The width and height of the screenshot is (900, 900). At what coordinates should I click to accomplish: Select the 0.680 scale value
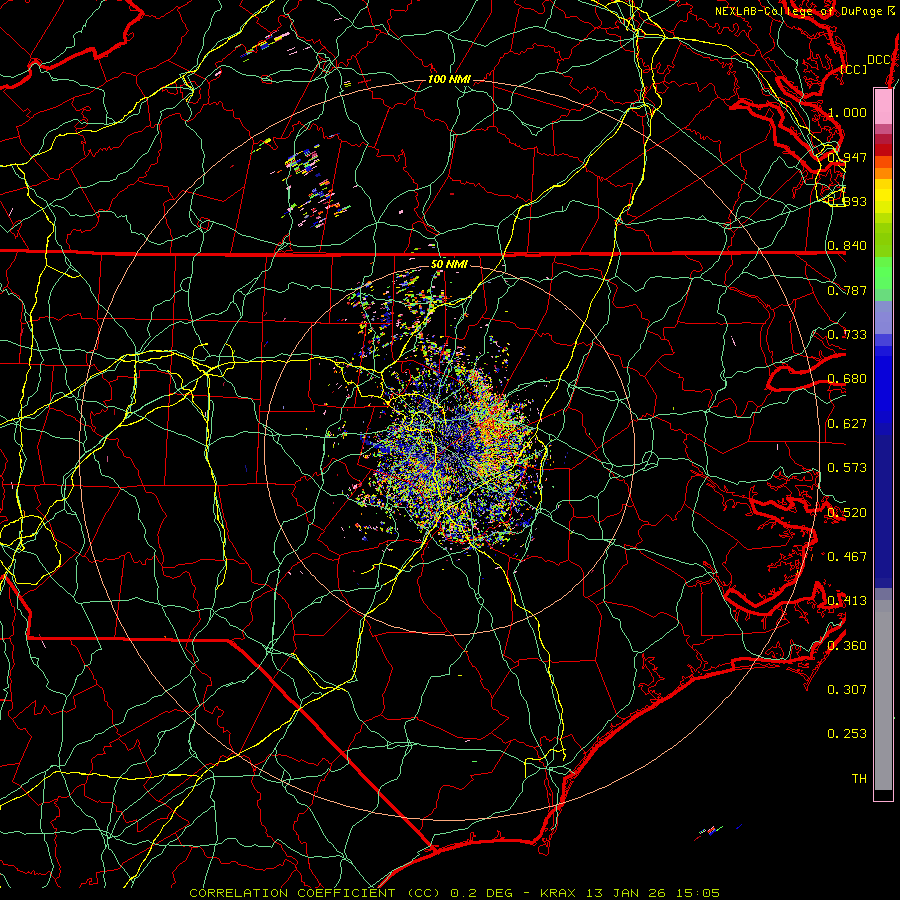click(847, 379)
